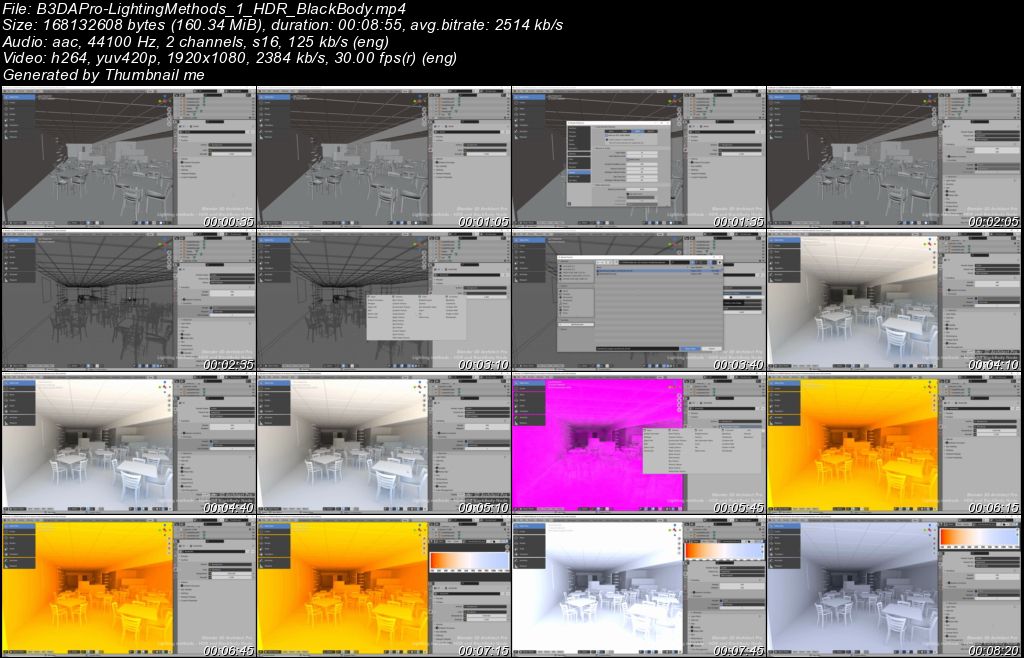Pick the Cursor tool in 00:01:05 thumbnail
Screen dimensions: 1024x658
[266, 103]
